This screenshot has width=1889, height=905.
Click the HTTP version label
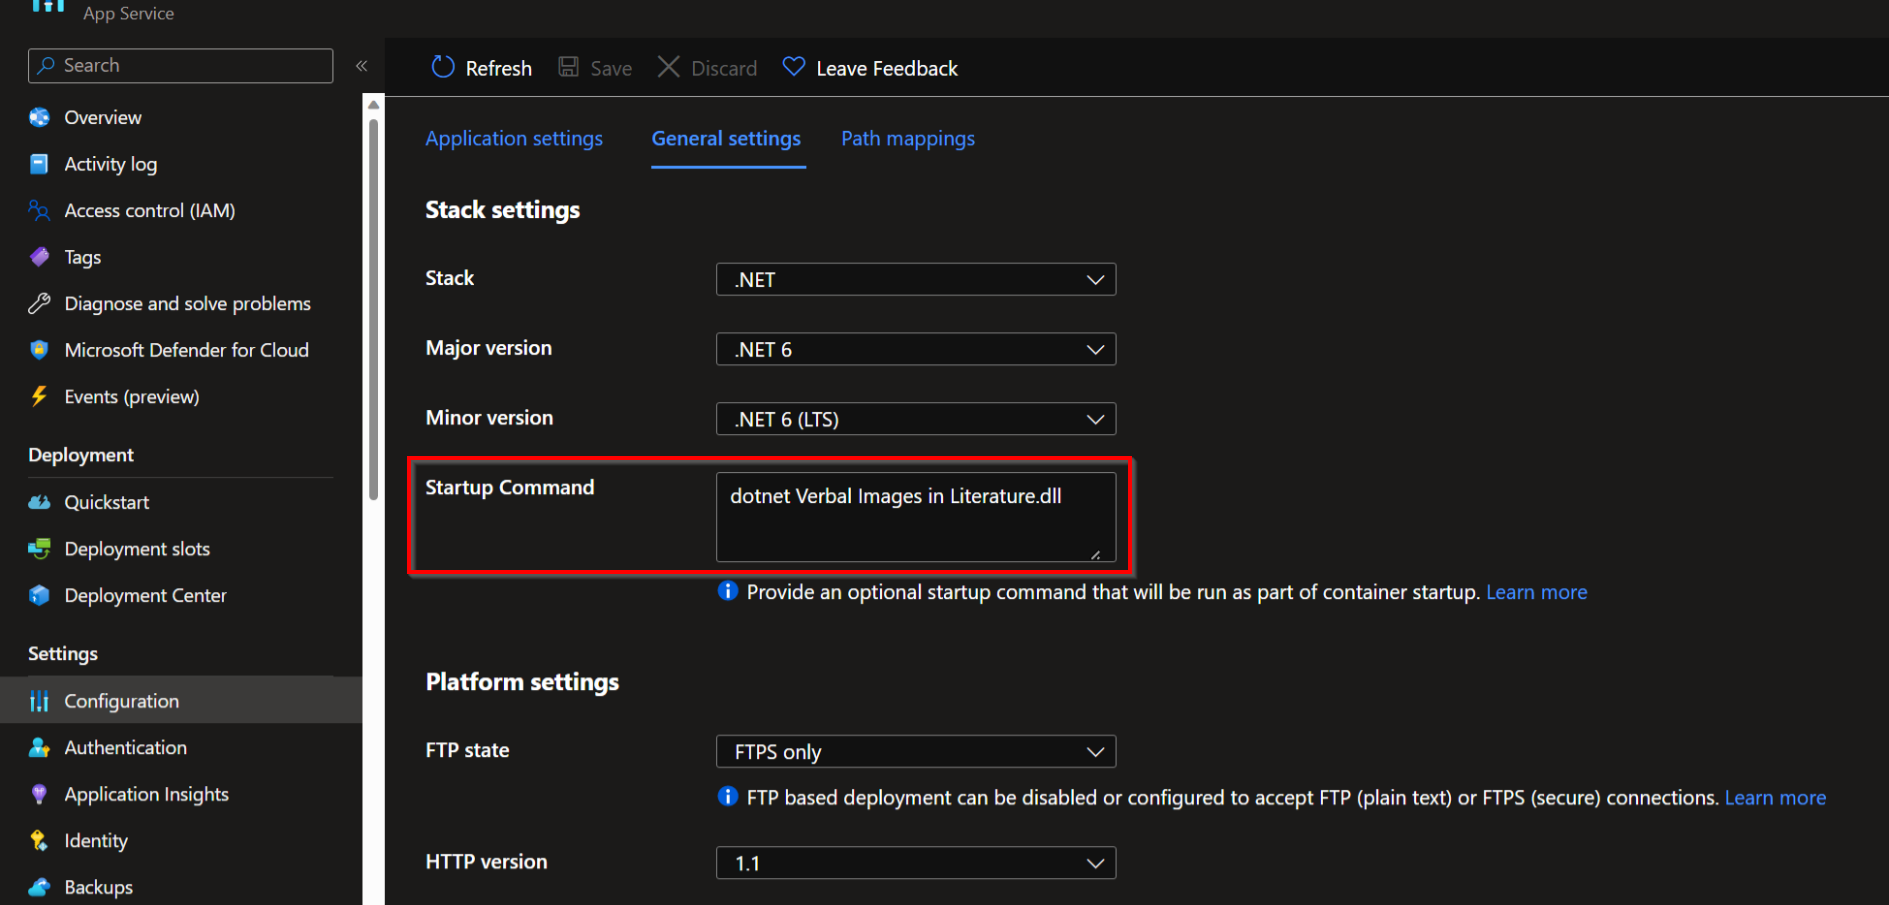pyautogui.click(x=486, y=862)
